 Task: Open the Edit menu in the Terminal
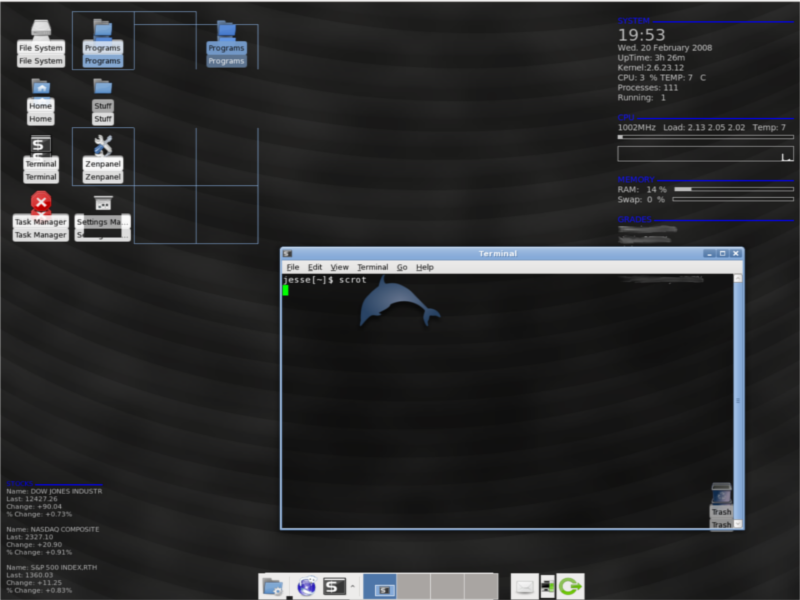pos(315,268)
